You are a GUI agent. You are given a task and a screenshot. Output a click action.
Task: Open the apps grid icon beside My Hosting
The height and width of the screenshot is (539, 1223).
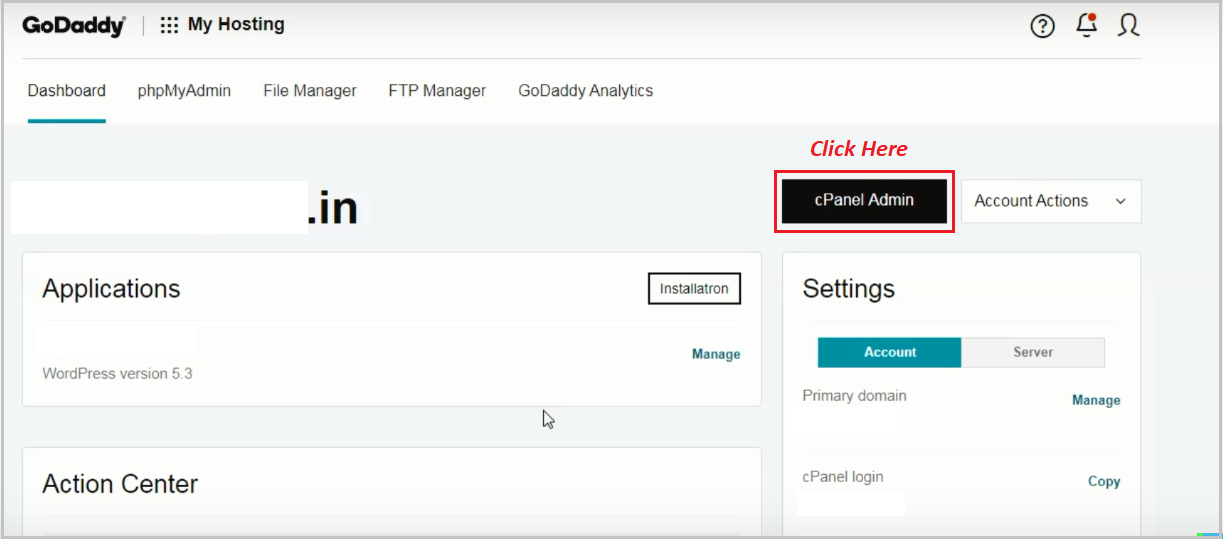tap(169, 25)
